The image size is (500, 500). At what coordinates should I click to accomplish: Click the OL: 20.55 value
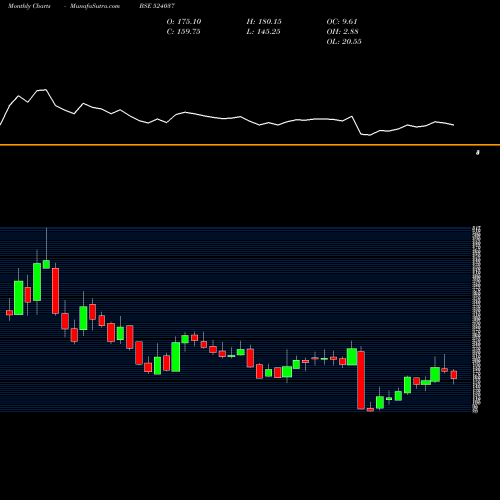point(344,42)
